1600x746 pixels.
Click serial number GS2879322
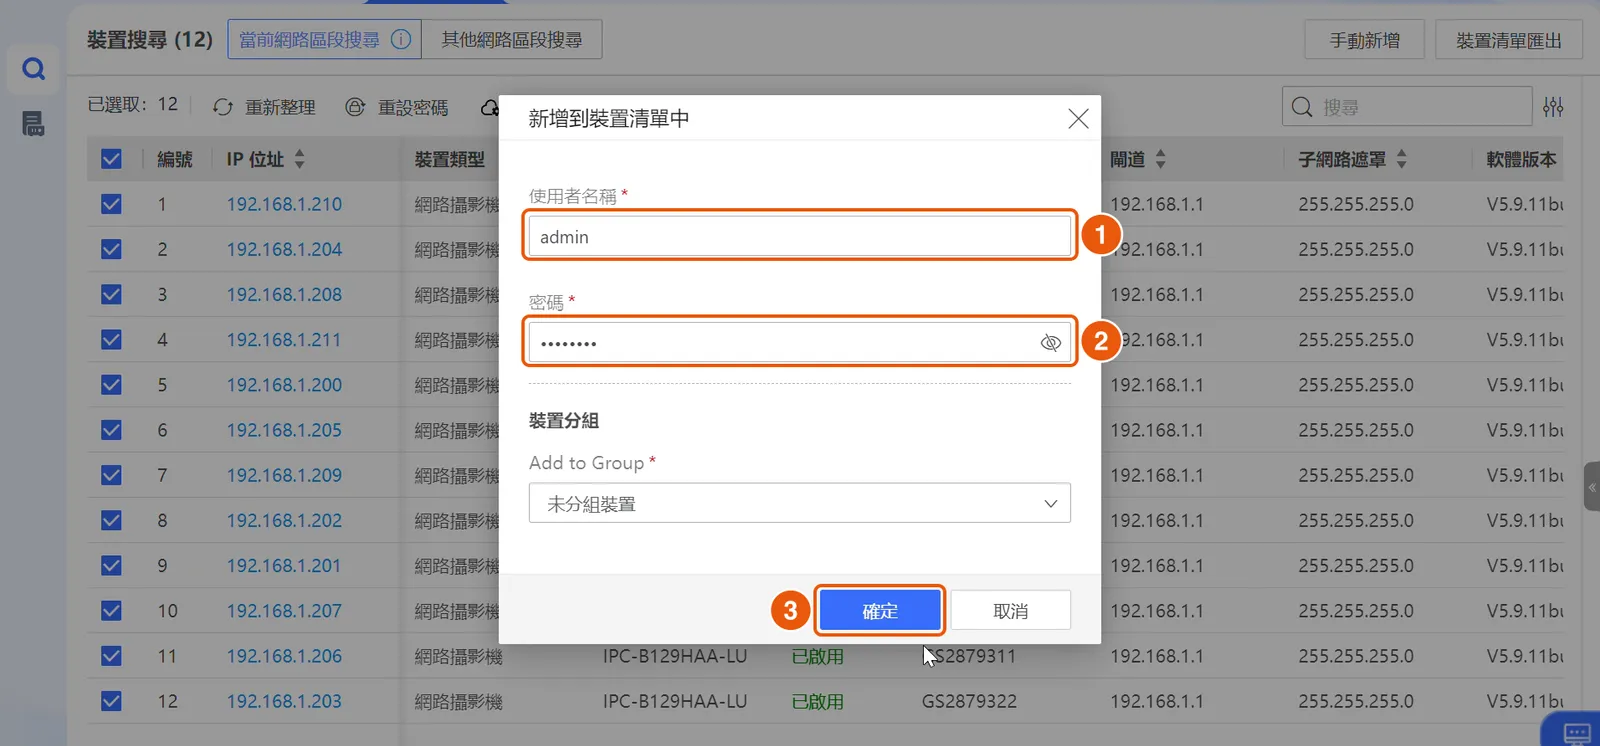pos(969,701)
